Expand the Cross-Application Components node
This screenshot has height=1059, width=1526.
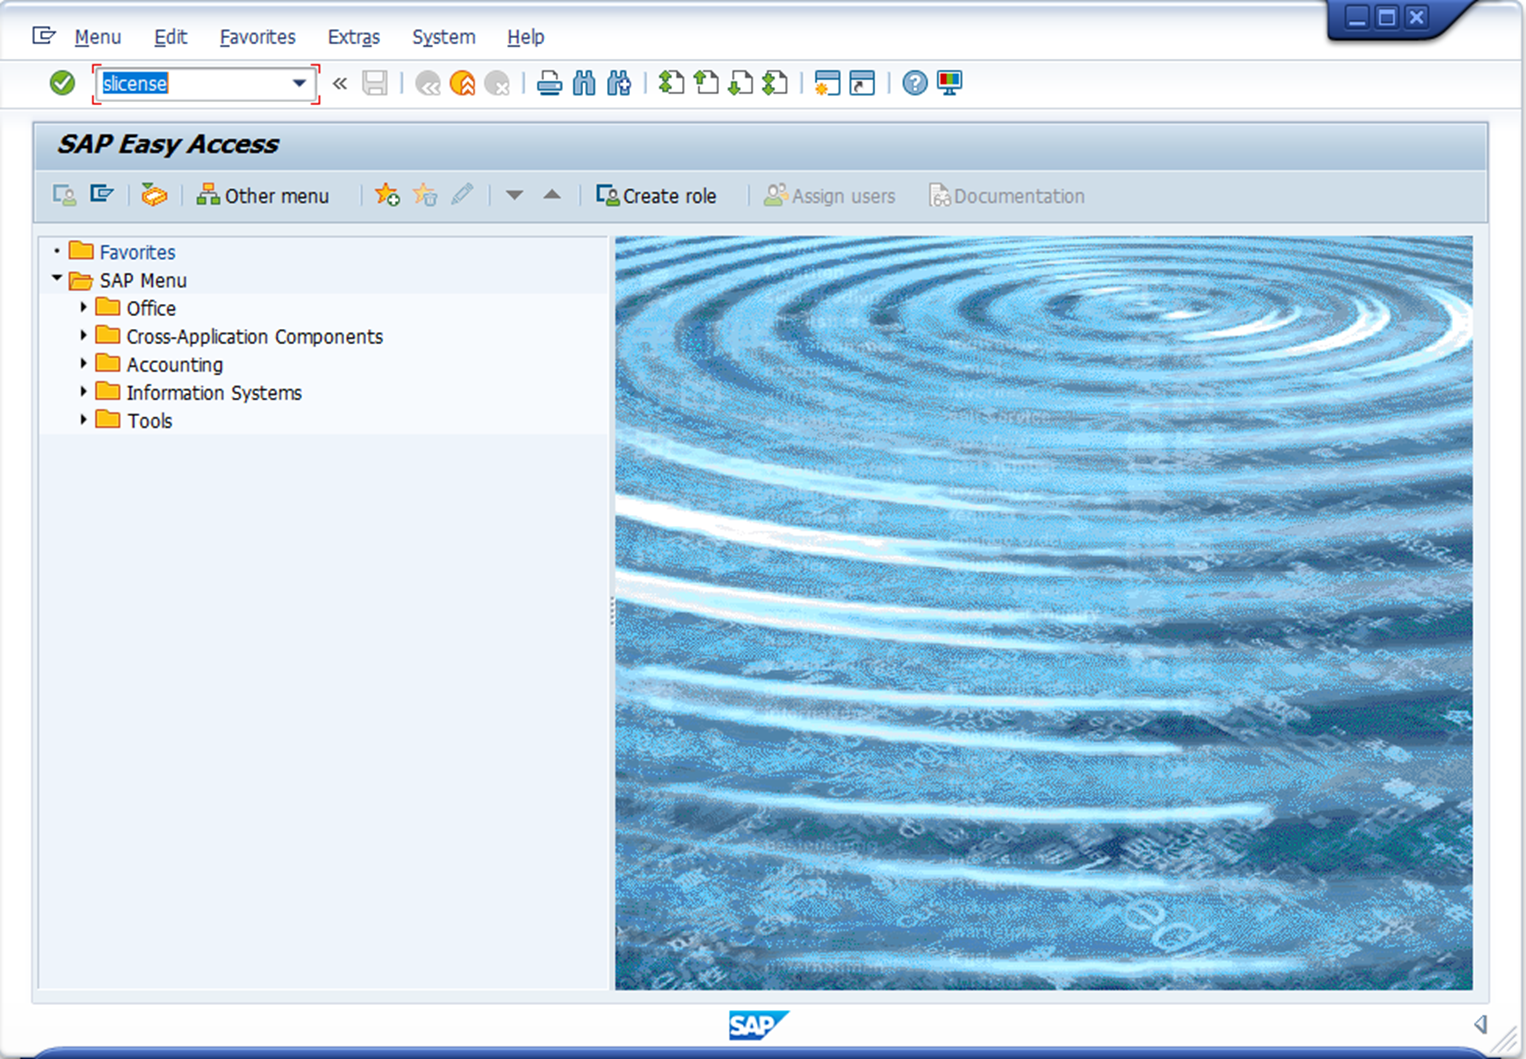pos(84,335)
